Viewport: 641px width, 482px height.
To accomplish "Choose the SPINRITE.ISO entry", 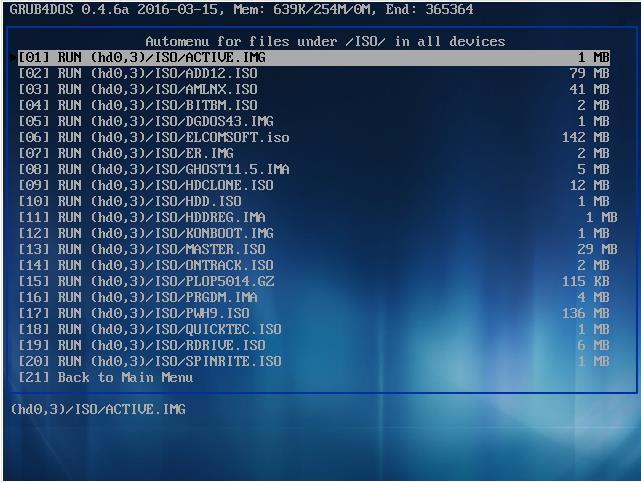I will (150, 361).
